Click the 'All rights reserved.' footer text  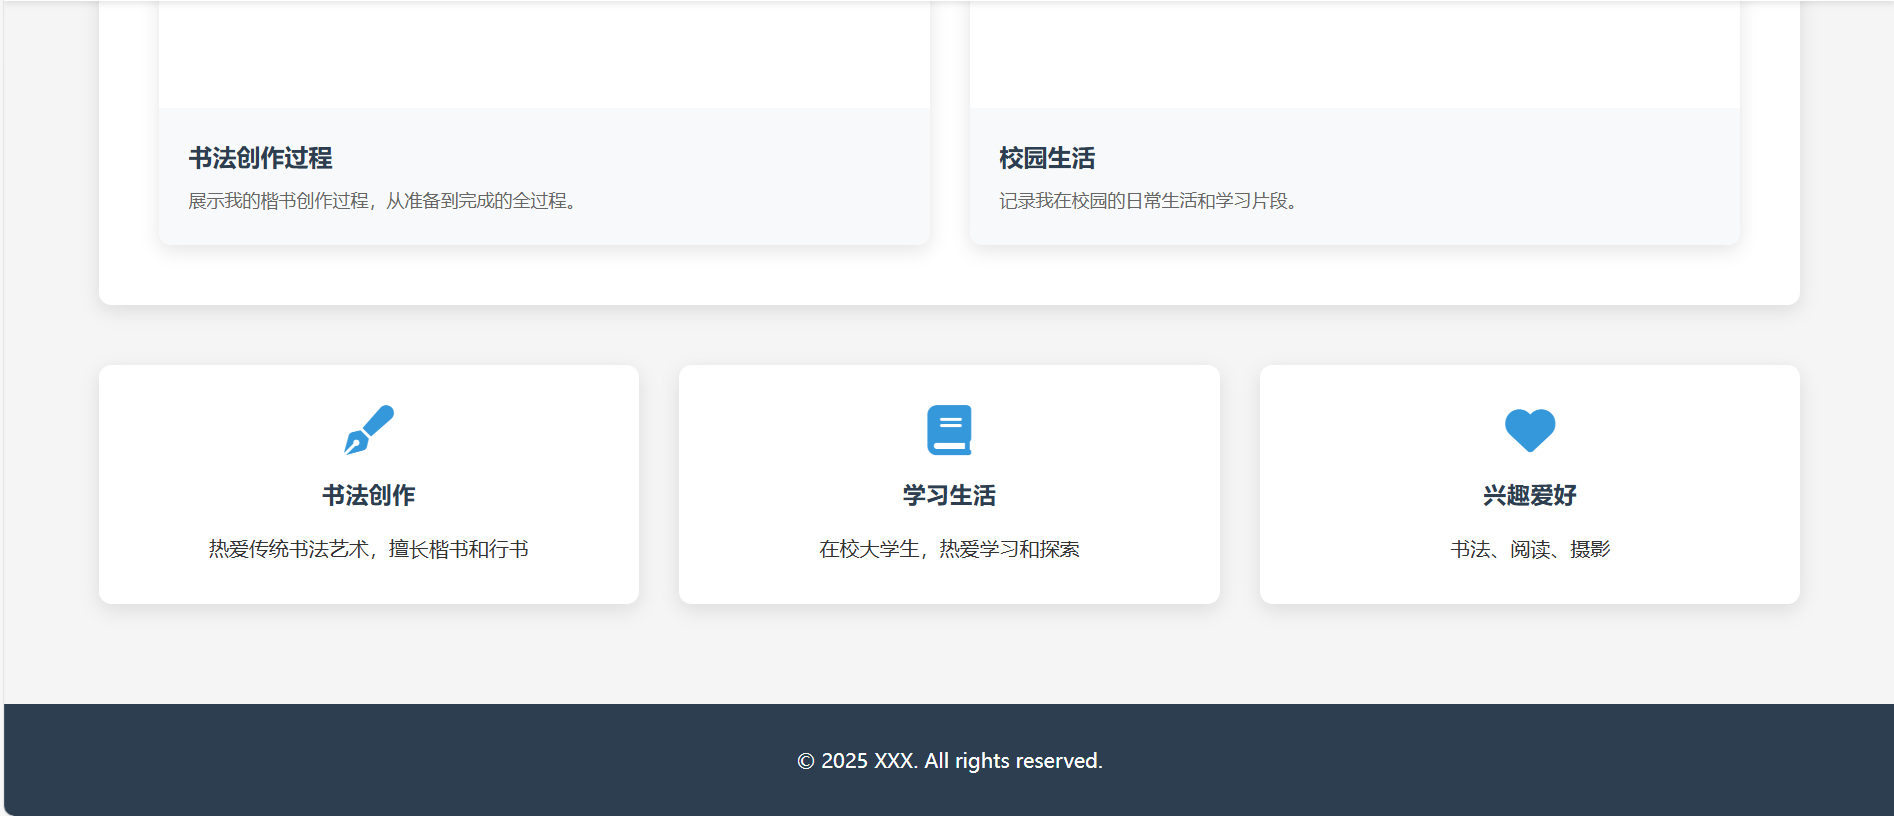[1013, 761]
